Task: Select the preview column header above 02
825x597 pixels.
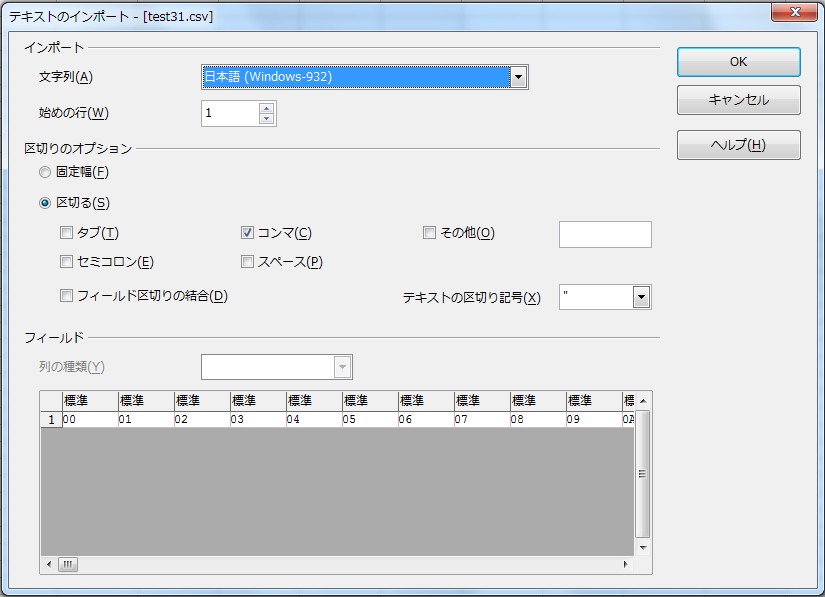Action: click(202, 401)
